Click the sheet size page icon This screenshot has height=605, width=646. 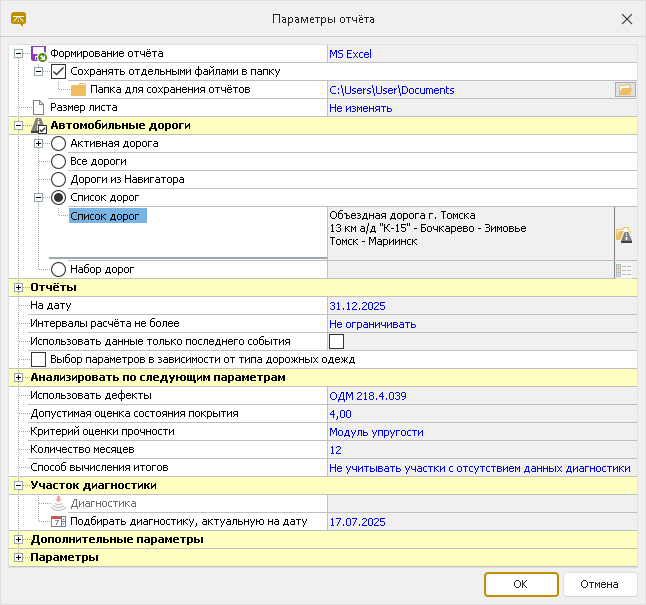(x=39, y=108)
